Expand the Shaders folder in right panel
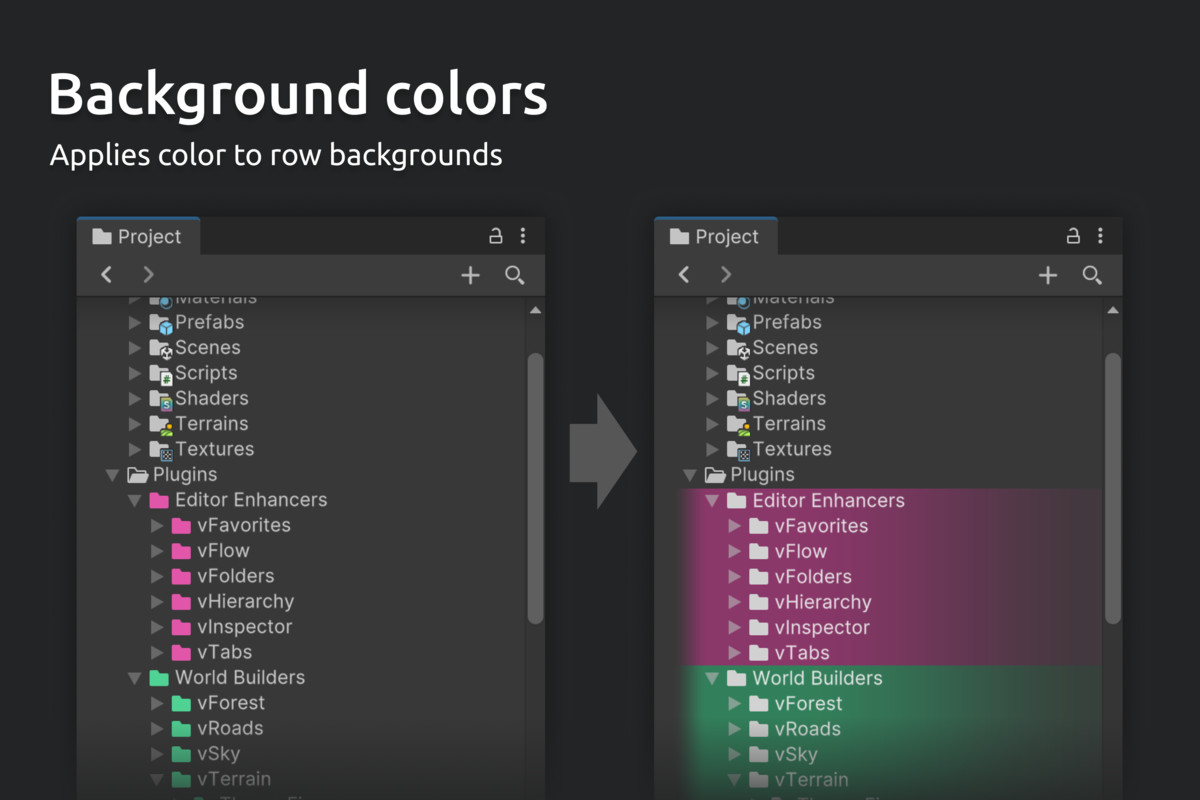1200x800 pixels. point(712,399)
